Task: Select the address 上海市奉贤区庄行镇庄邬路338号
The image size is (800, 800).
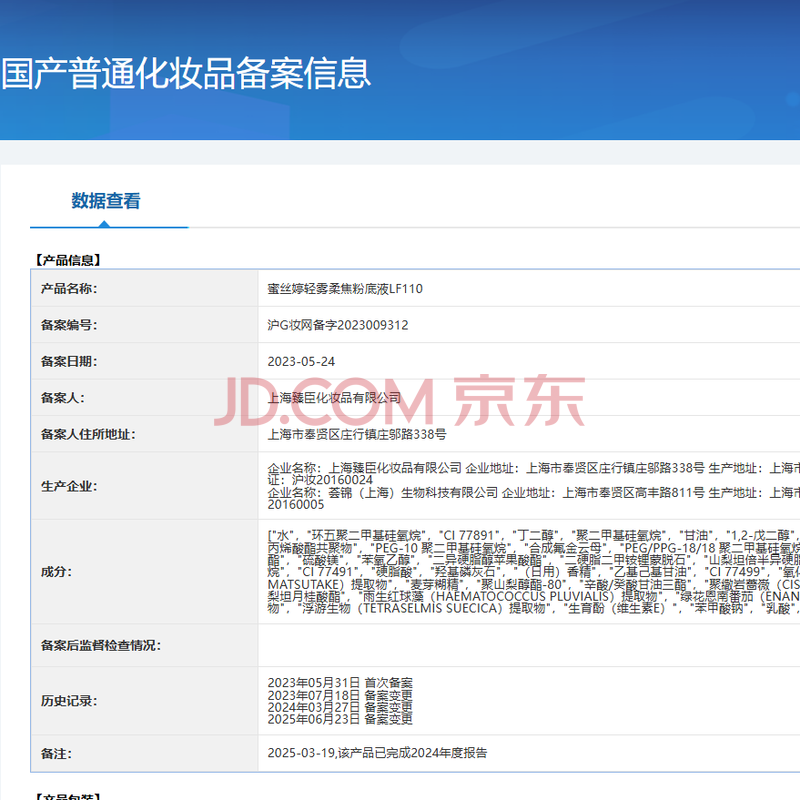Action: tap(357, 435)
